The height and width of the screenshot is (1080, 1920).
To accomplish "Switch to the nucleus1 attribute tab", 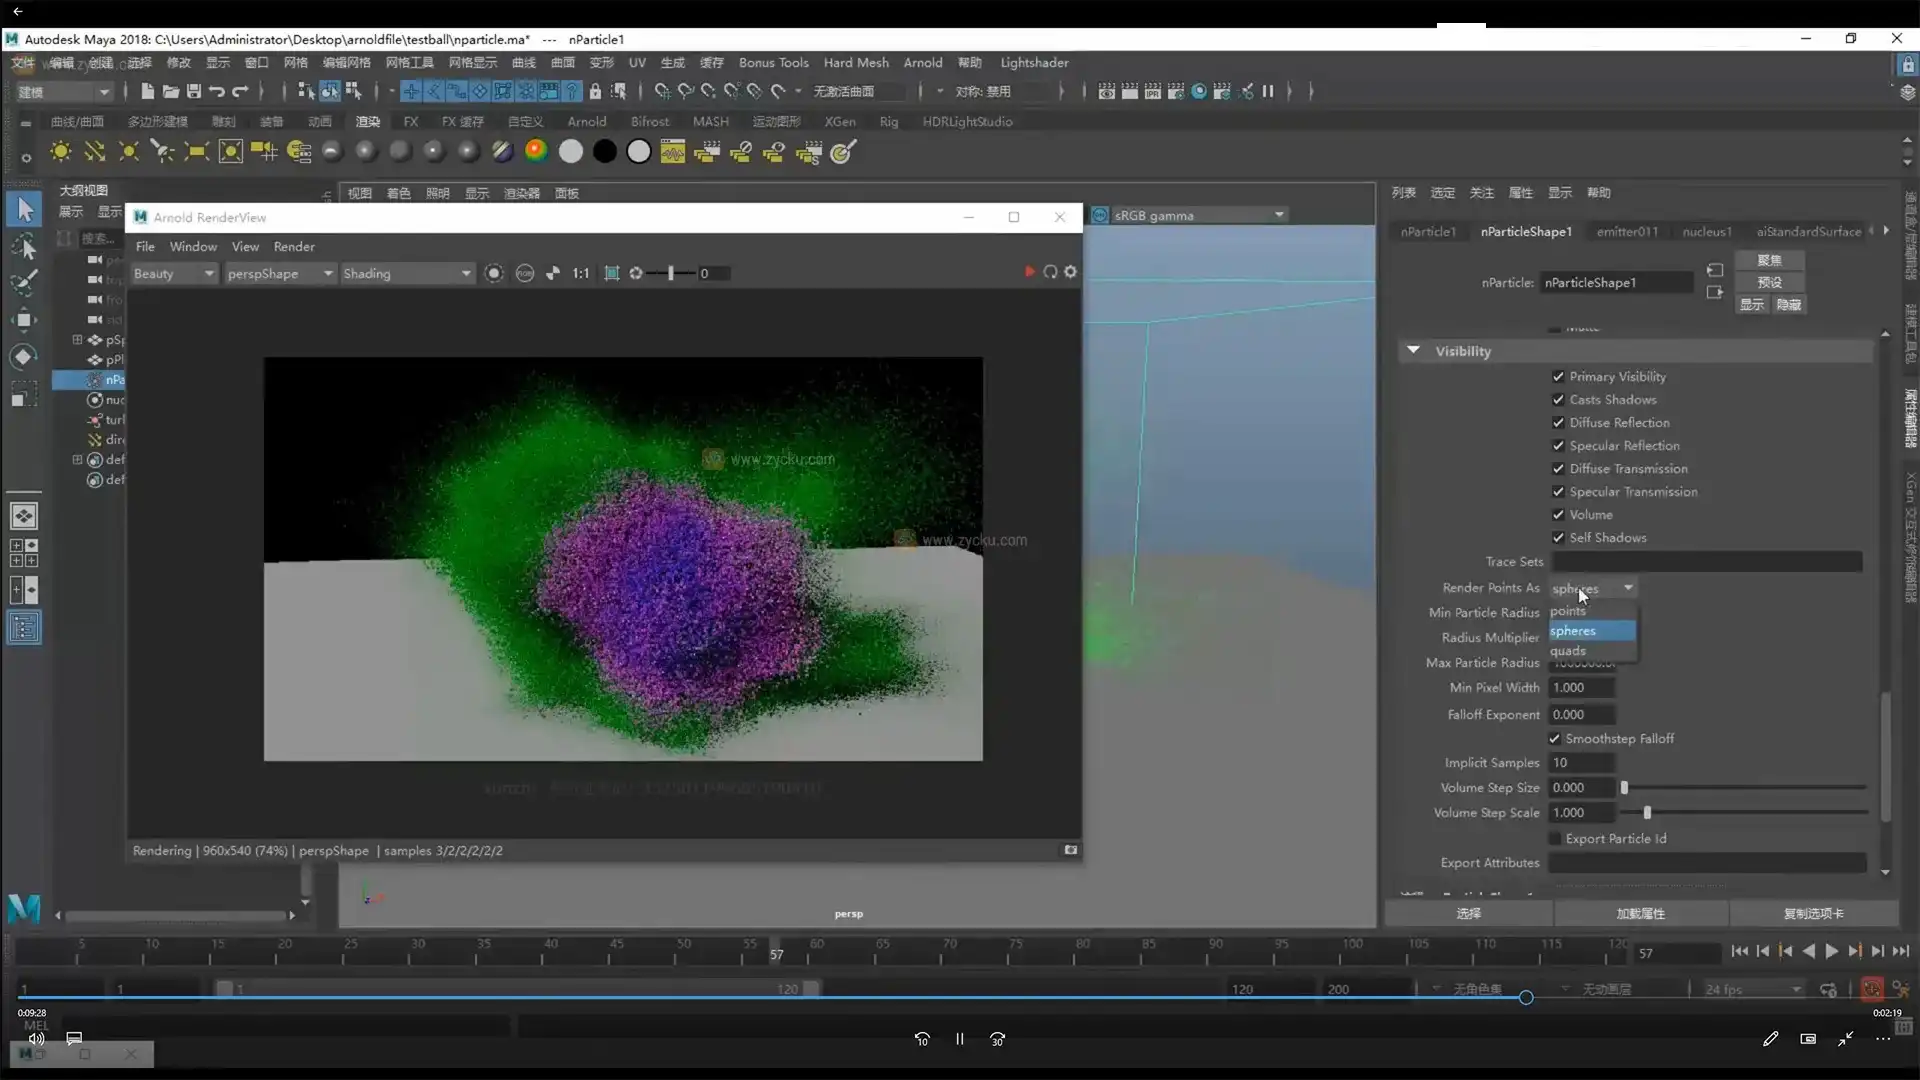I will [x=1706, y=232].
